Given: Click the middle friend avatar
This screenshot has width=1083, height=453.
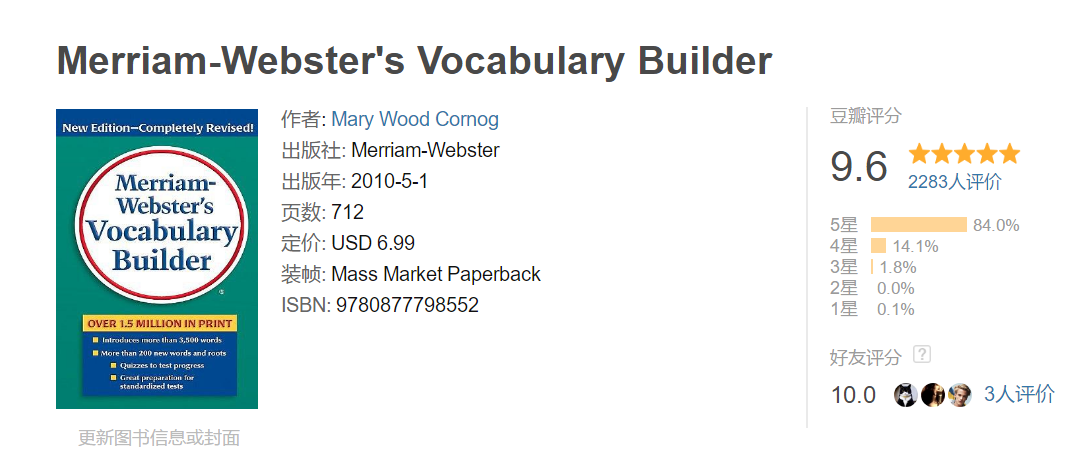Looking at the screenshot, I should coord(933,394).
